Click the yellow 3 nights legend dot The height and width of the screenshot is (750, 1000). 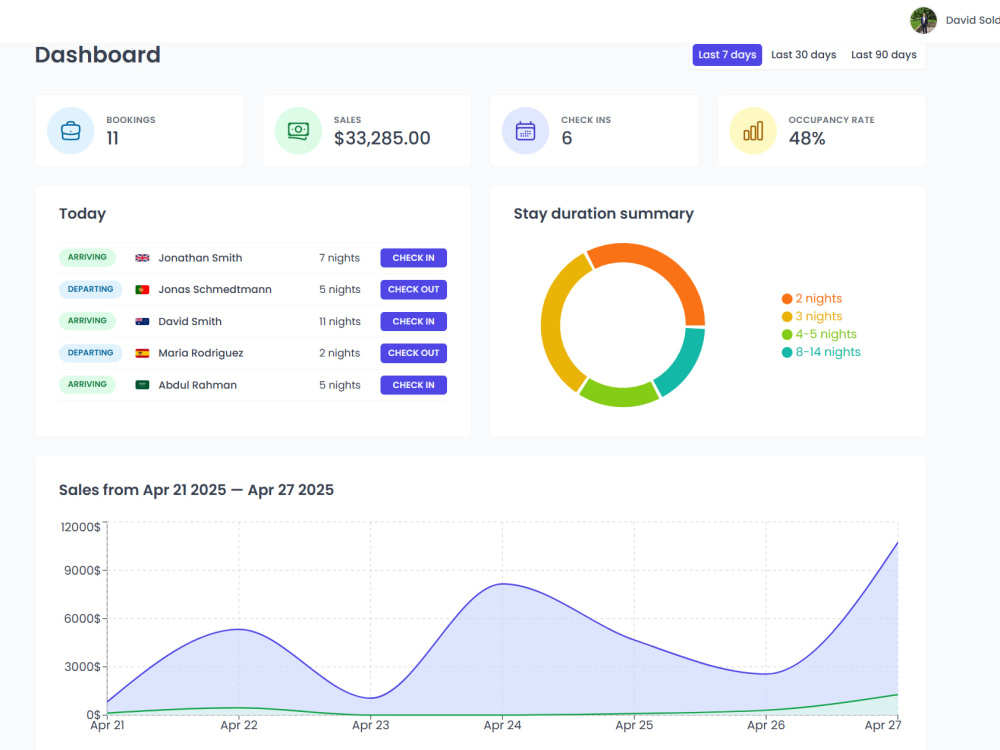787,316
